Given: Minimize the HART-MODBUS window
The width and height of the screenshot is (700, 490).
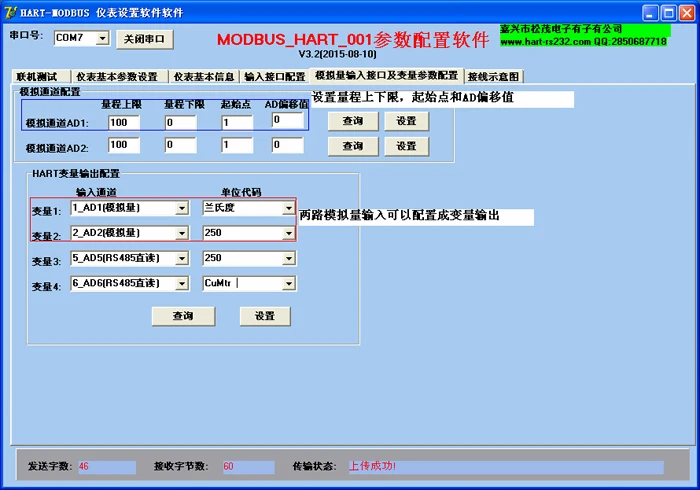Looking at the screenshot, I should [650, 13].
